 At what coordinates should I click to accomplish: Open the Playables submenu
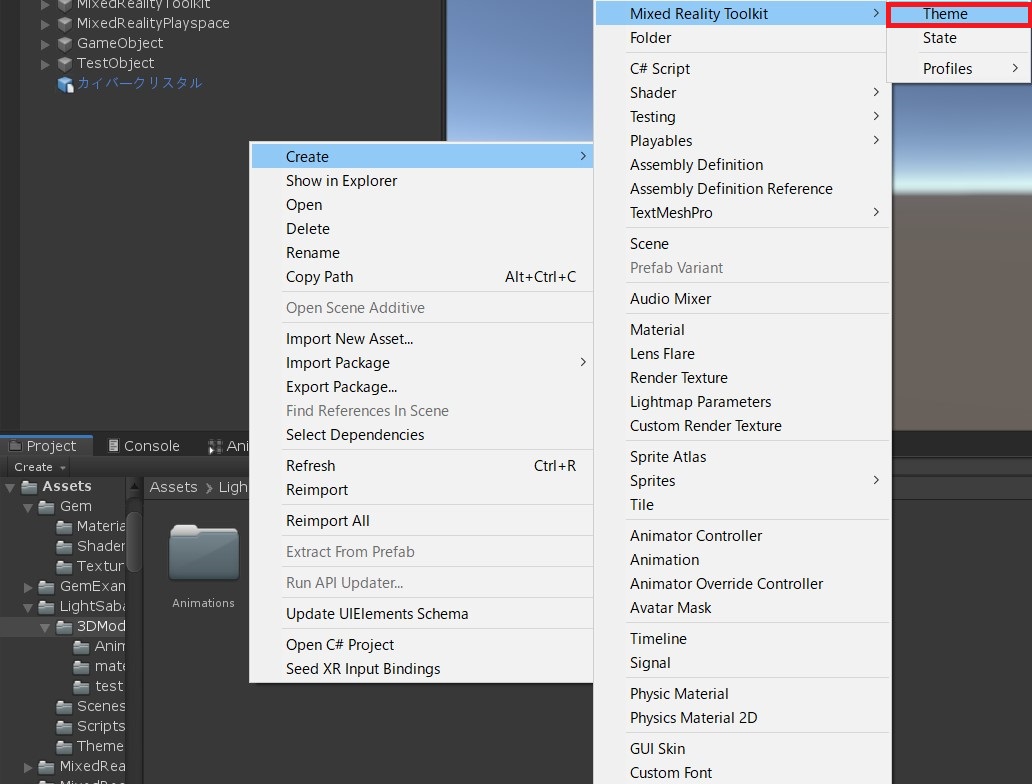[x=741, y=141]
